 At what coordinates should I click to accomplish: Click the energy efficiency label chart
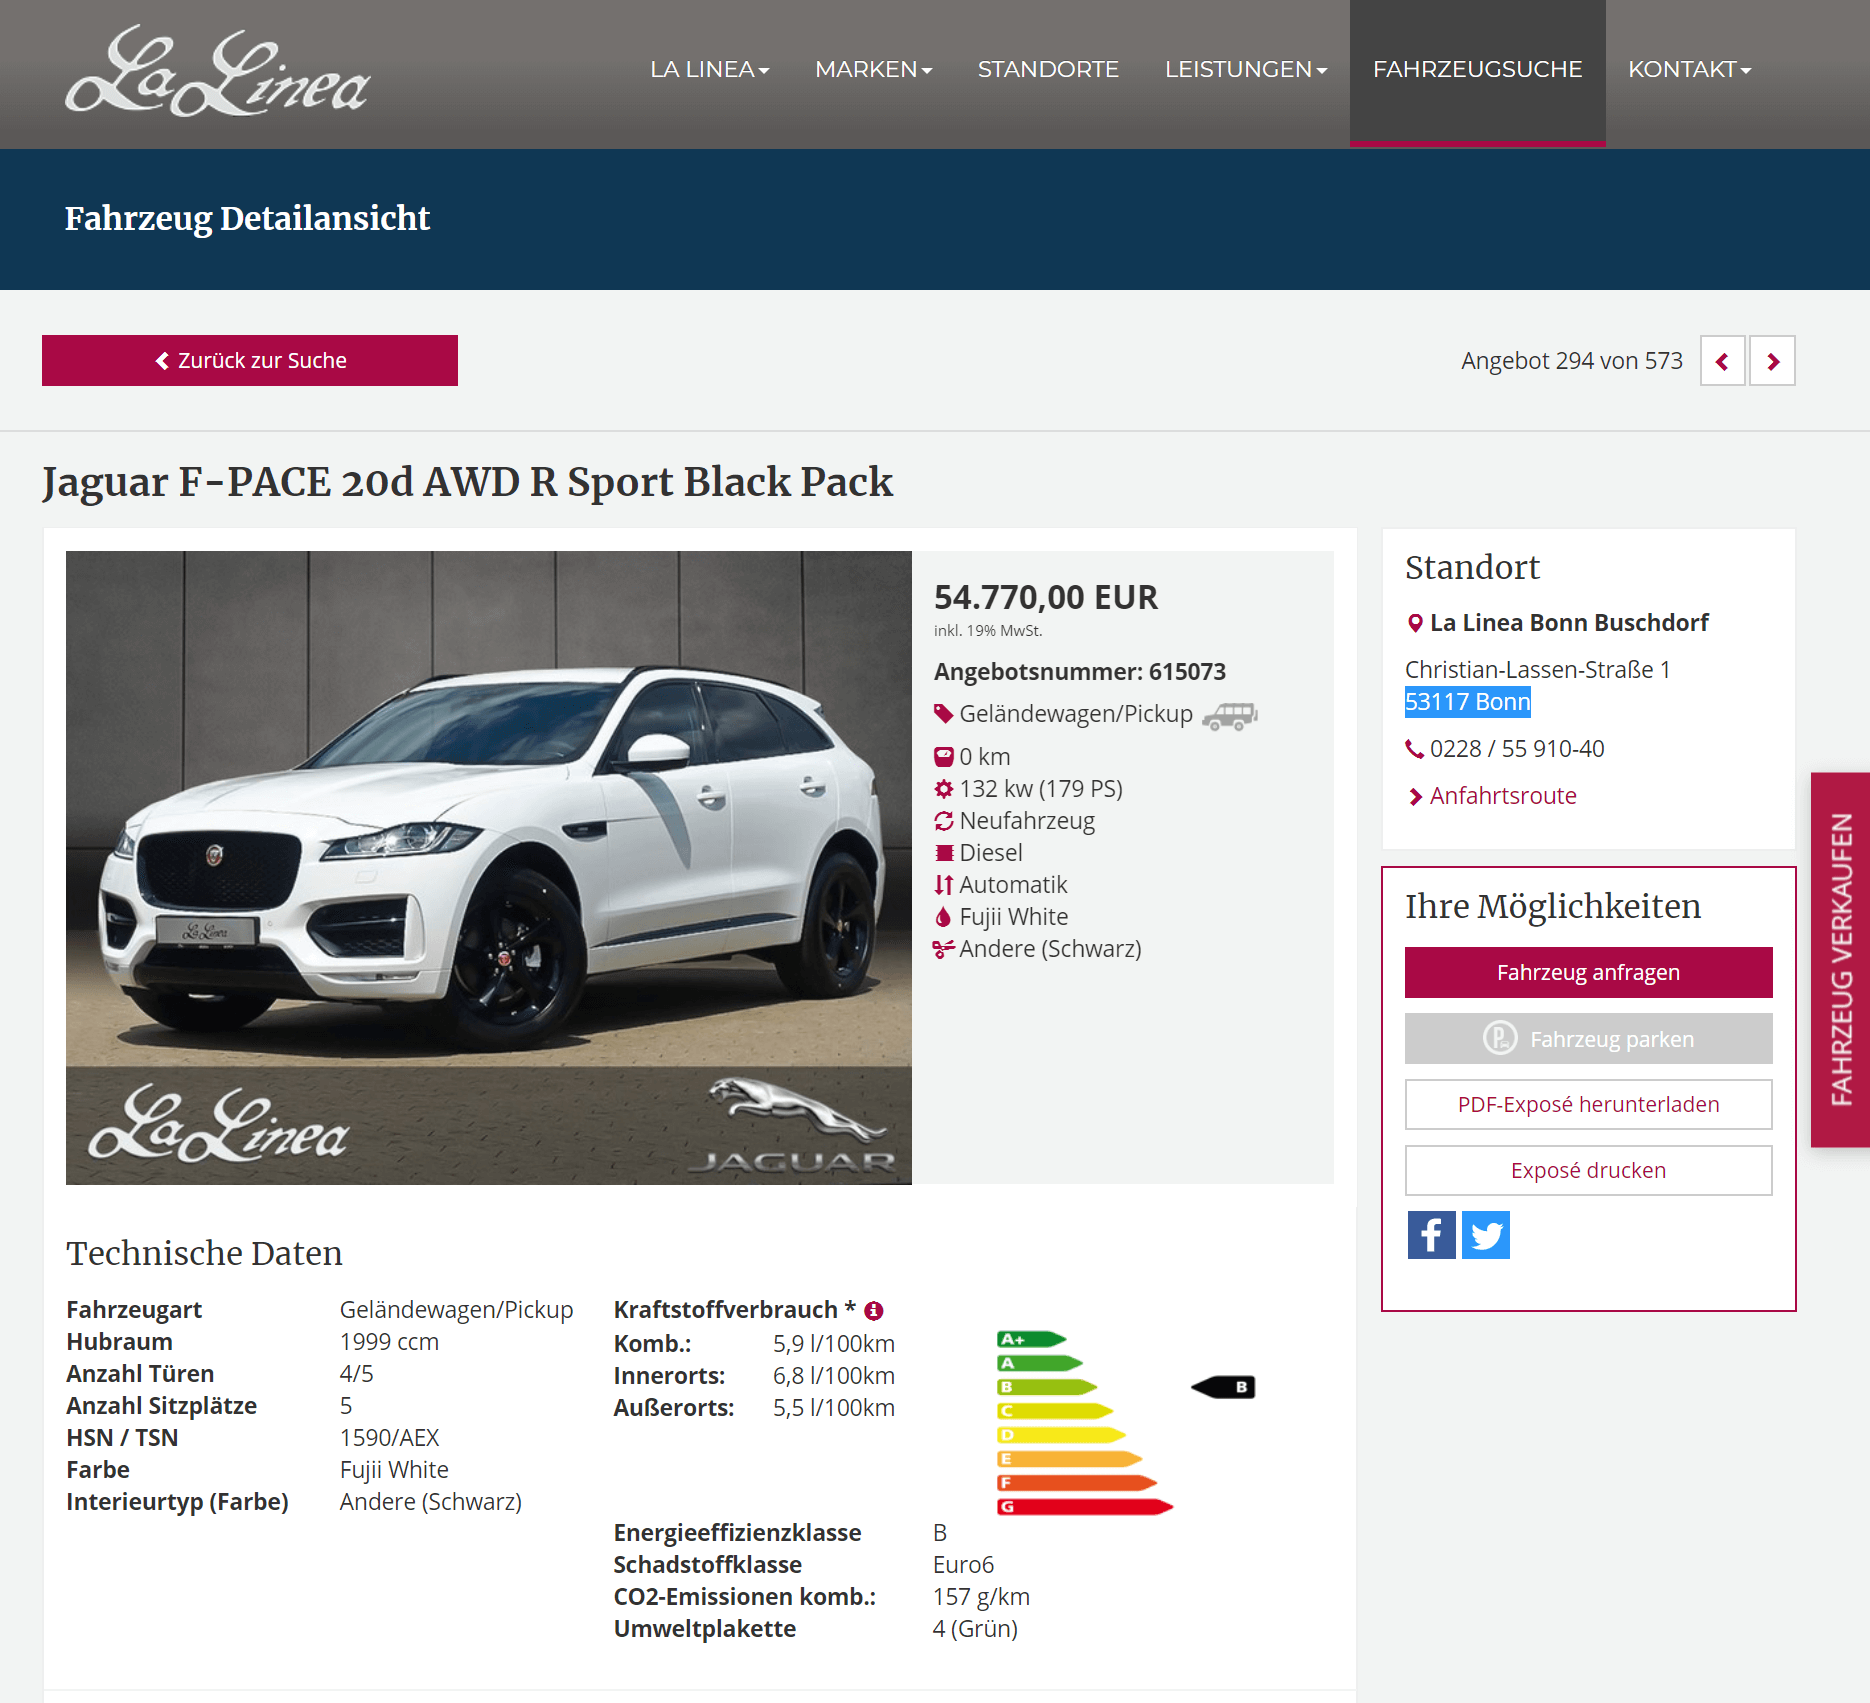[1085, 1422]
